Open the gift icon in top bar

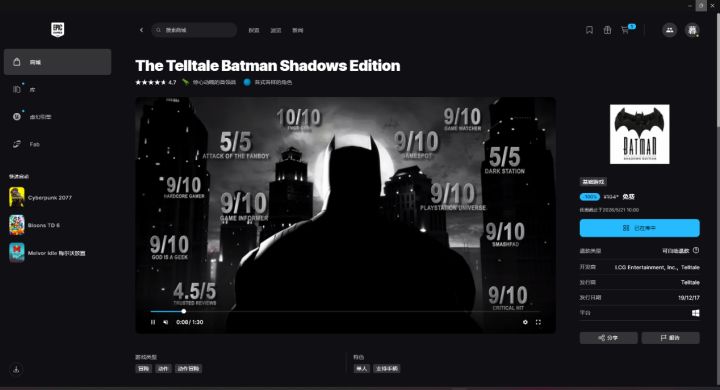607,30
